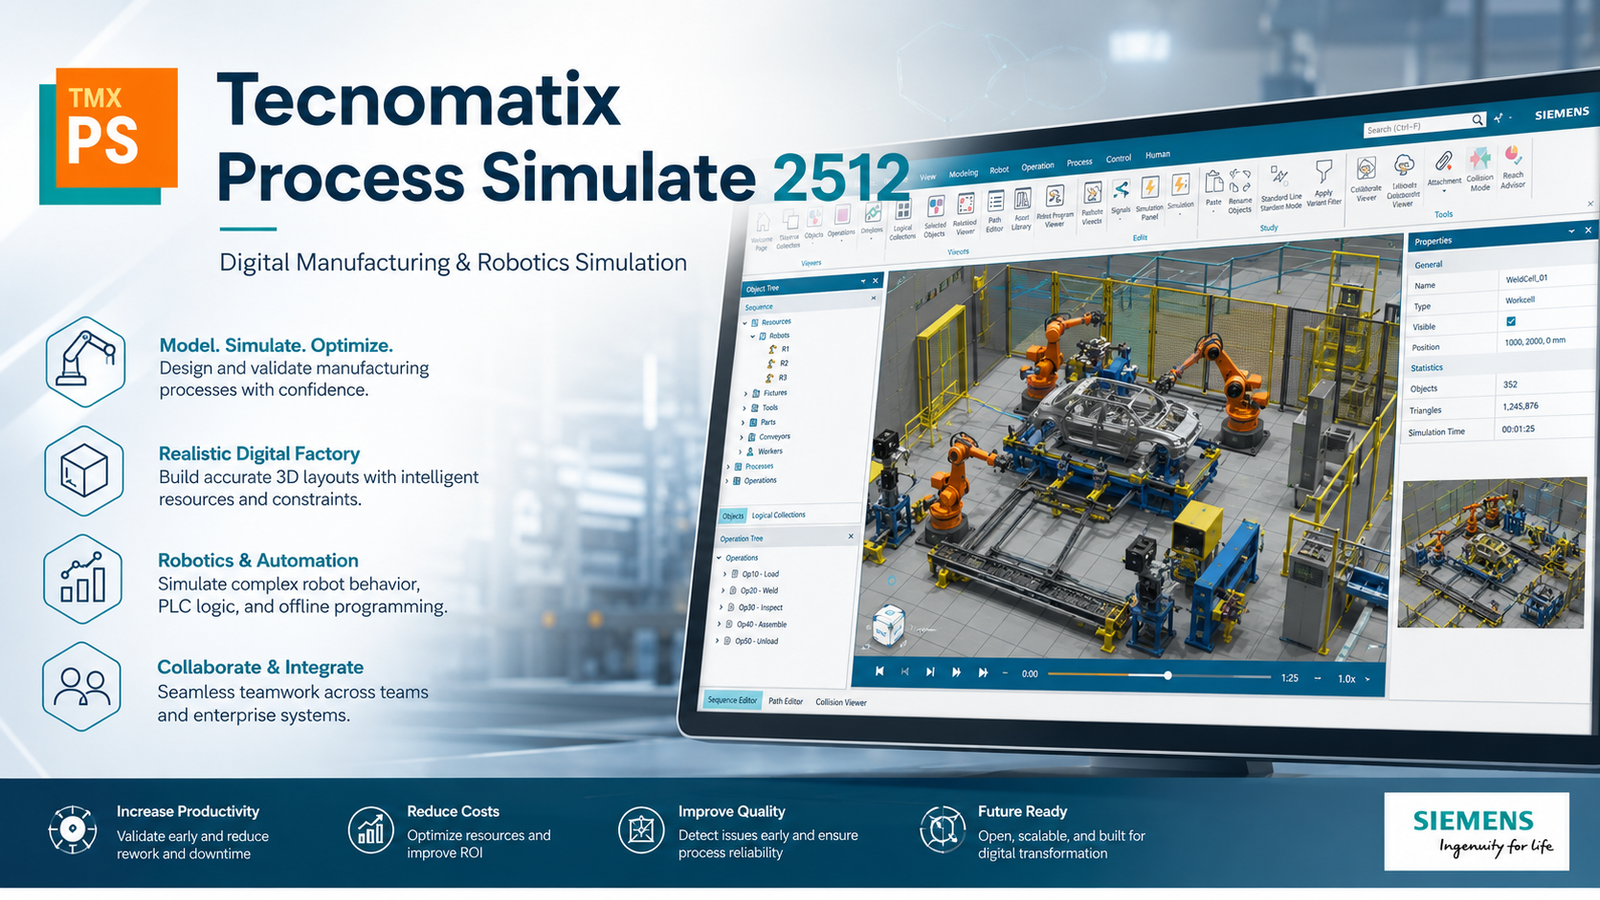This screenshot has height=900, width=1600.
Task: Click the view cube in 3D viewport
Action: pos(888,627)
